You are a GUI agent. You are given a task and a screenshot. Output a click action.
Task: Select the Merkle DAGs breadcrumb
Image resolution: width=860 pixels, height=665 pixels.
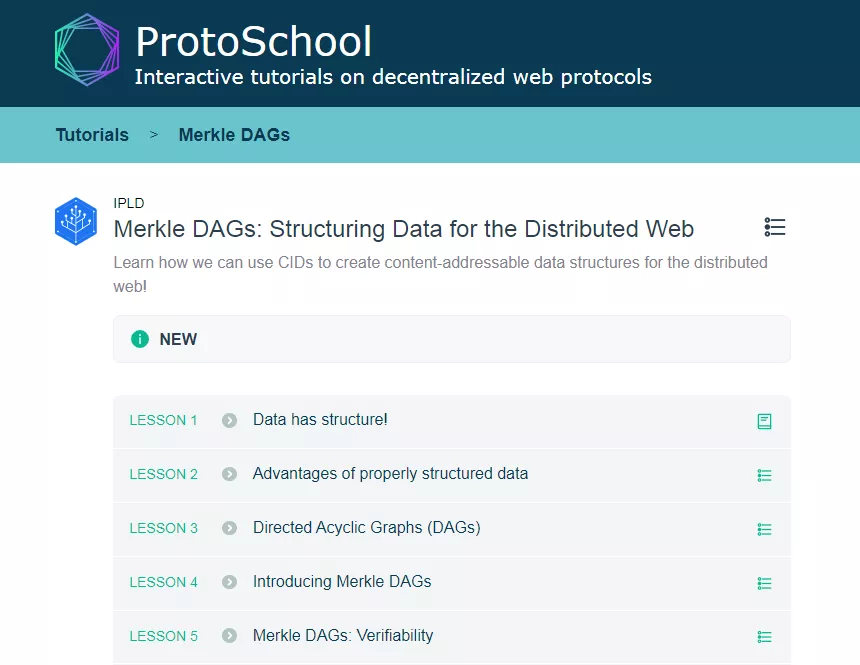234,134
